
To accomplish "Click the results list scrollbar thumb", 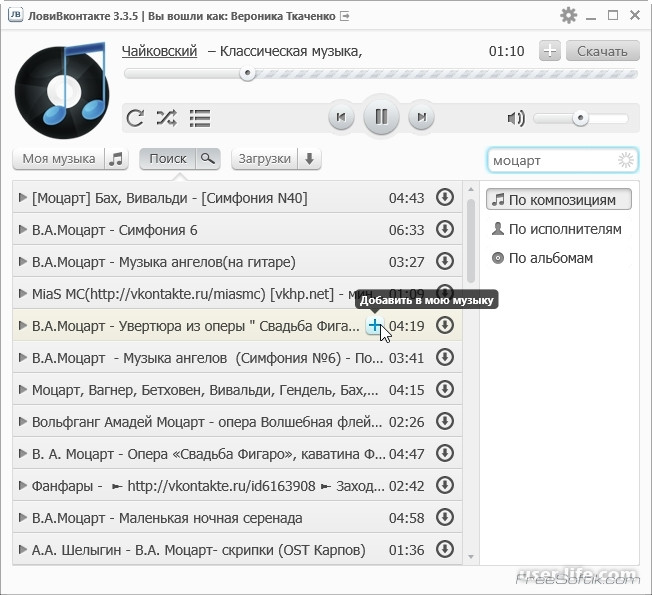I will point(471,241).
